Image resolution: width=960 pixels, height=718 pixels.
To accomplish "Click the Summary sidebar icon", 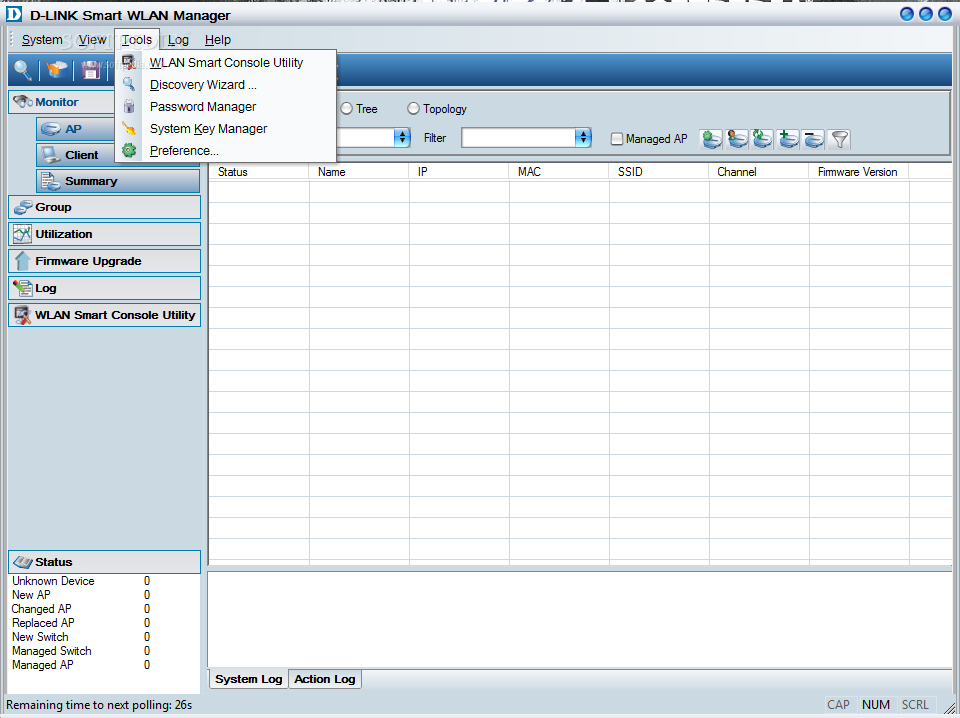I will point(50,181).
